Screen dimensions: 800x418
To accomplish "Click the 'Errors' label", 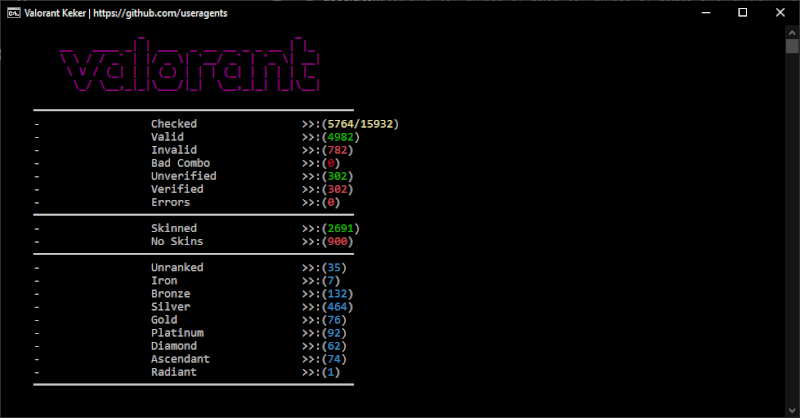I will 170,202.
